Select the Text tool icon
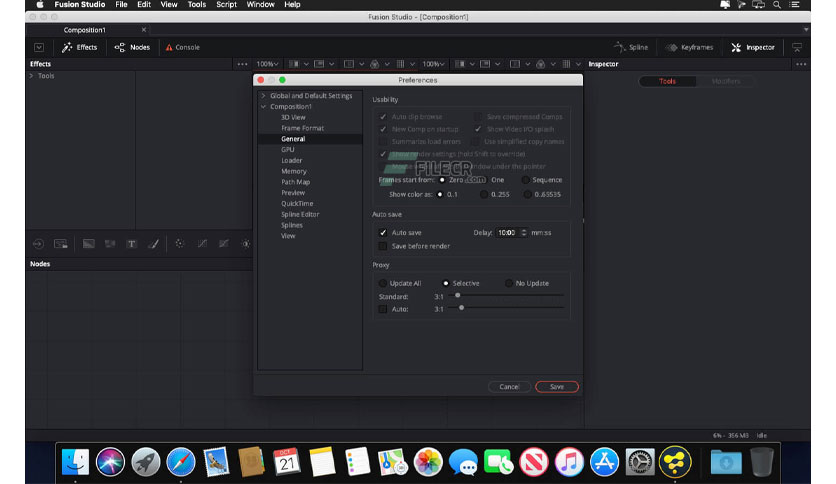Image resolution: width=836 pixels, height=484 pixels. pyautogui.click(x=131, y=244)
